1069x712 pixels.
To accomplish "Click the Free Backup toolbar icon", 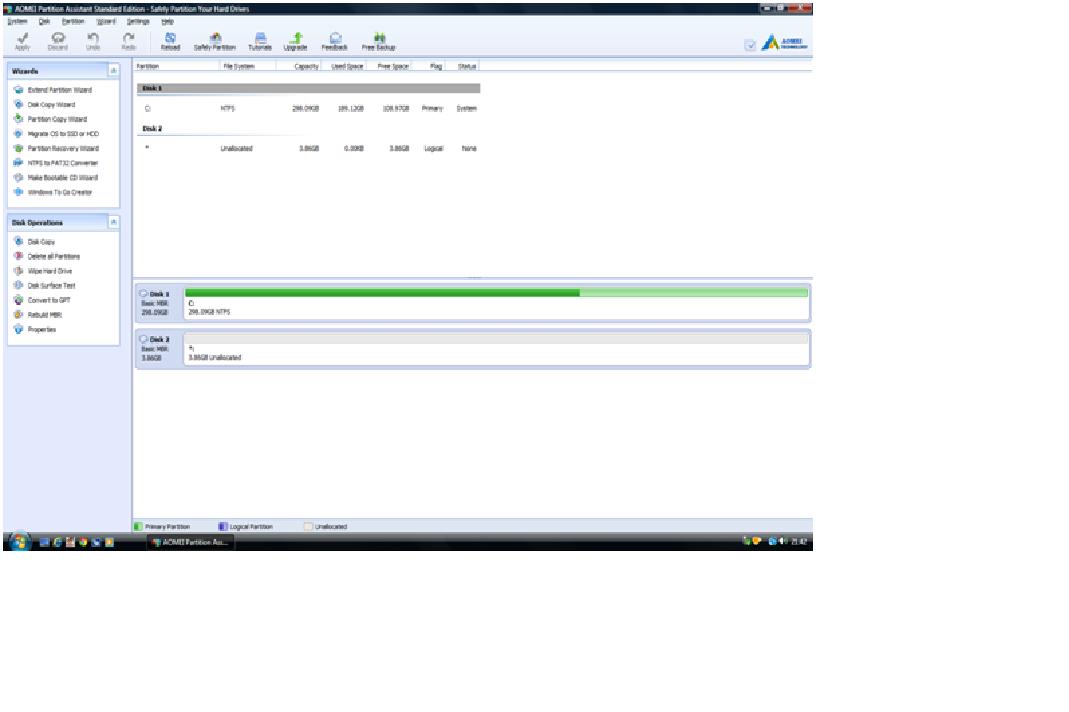I will 378,42.
